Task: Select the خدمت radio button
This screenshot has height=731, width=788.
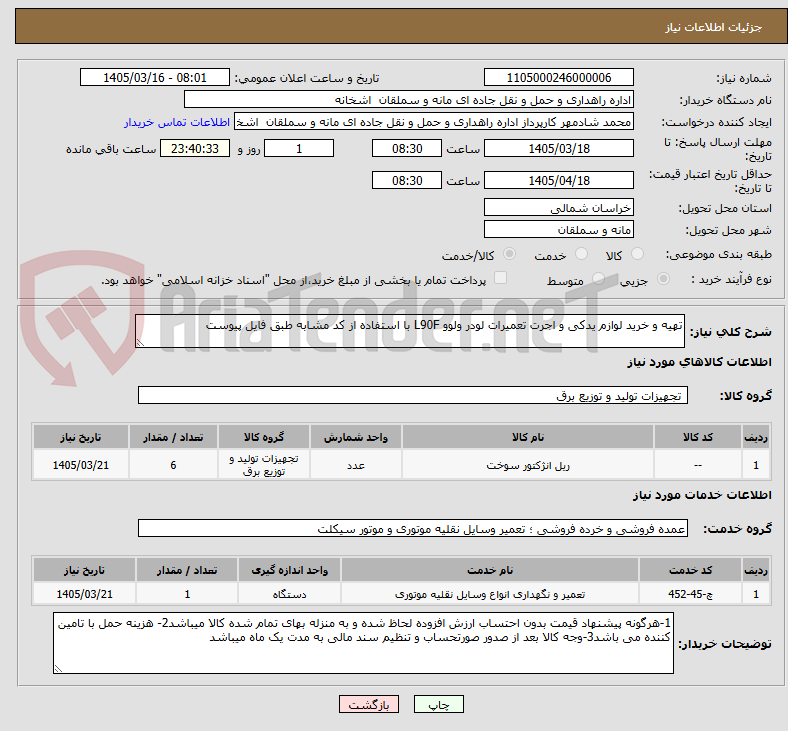Action: point(581,254)
